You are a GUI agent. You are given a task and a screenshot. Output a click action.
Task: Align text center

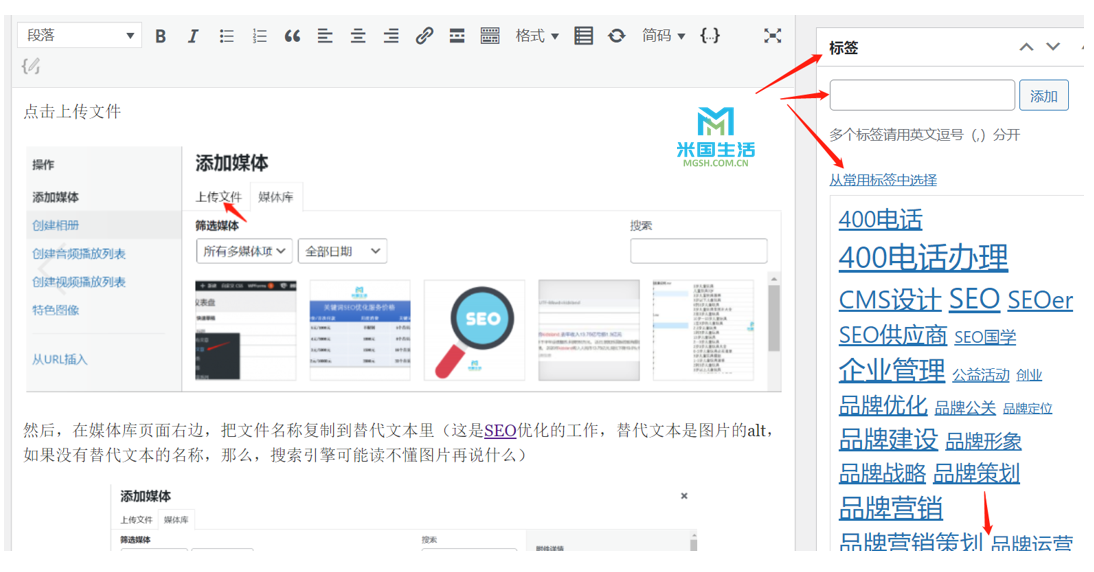[x=358, y=36]
